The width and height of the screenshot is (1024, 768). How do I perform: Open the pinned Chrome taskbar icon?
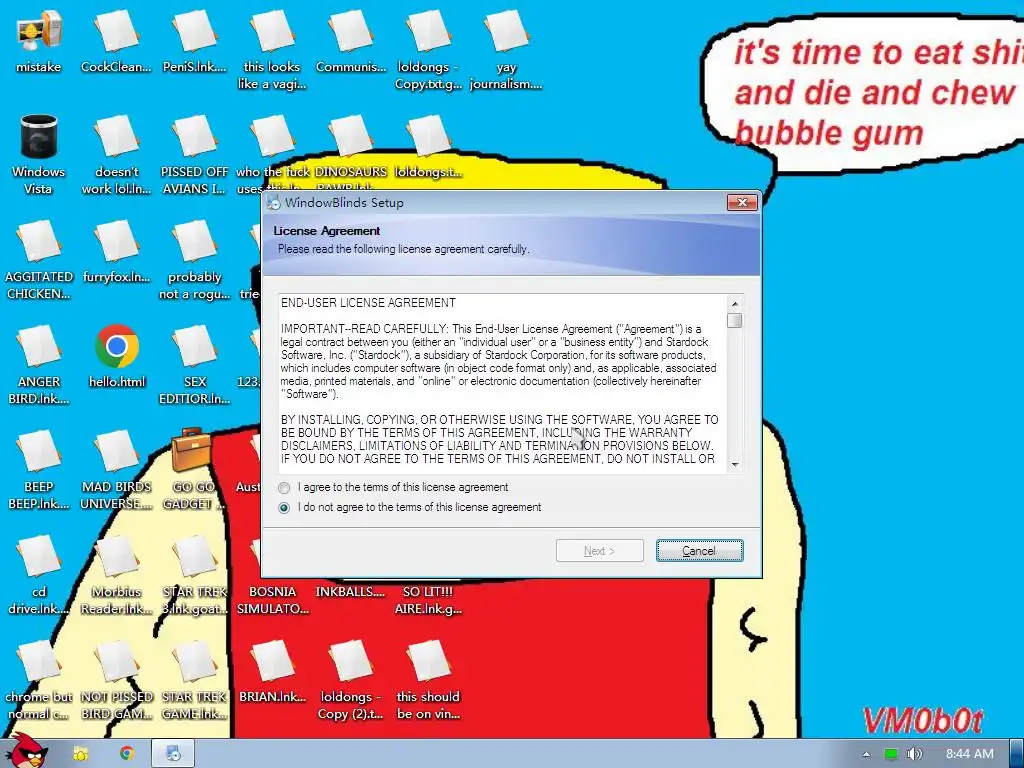127,754
